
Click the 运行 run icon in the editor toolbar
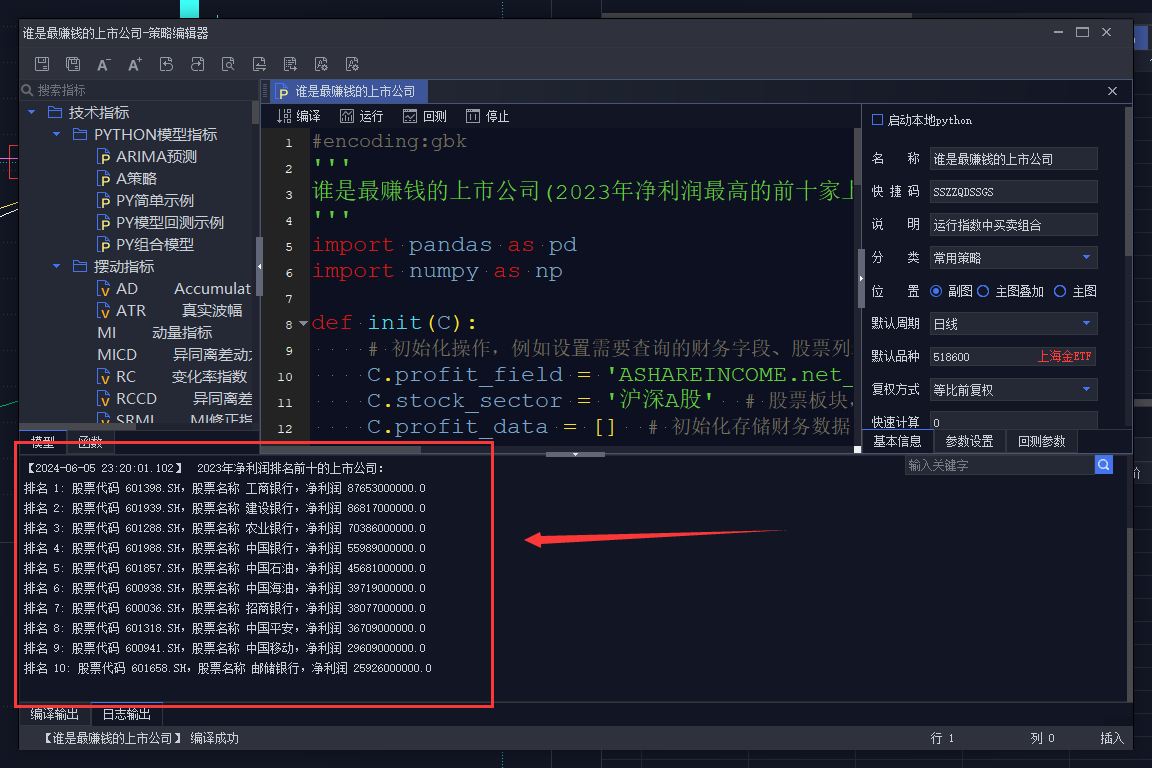(347, 116)
